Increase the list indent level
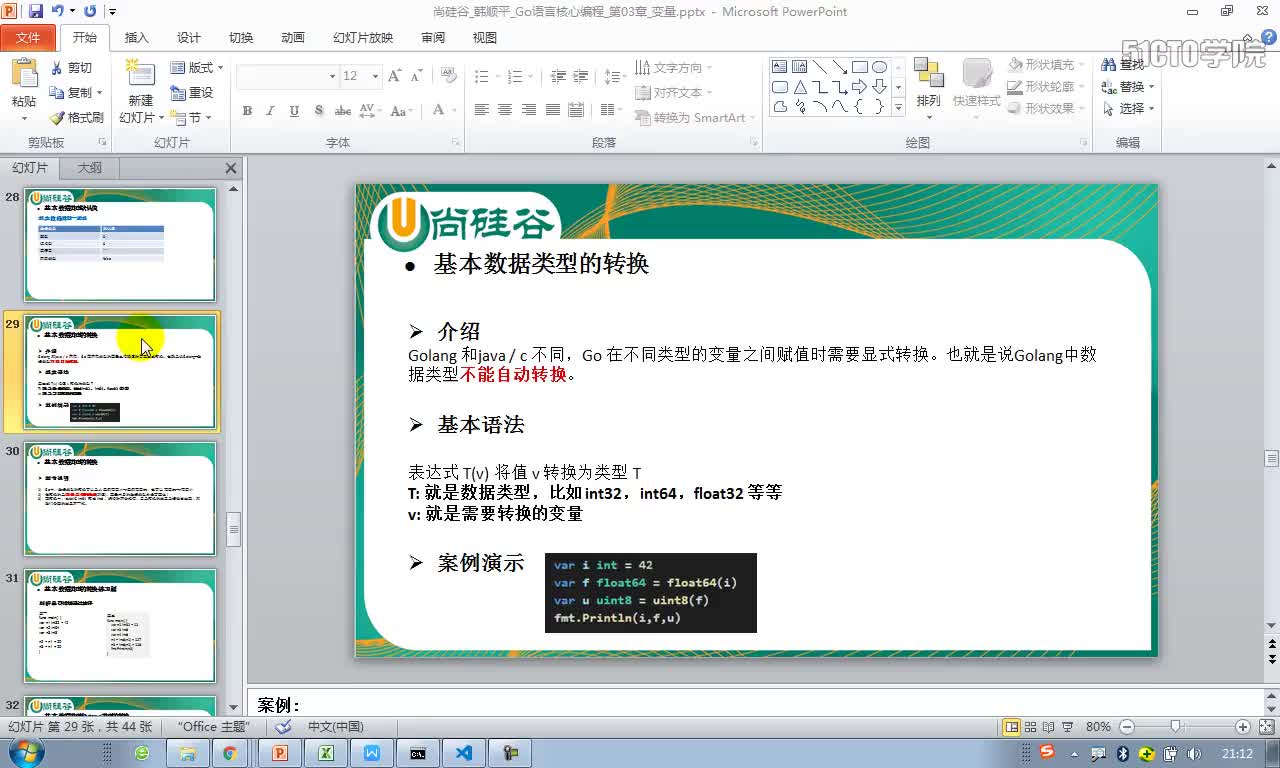Viewport: 1280px width, 768px height. tap(581, 76)
